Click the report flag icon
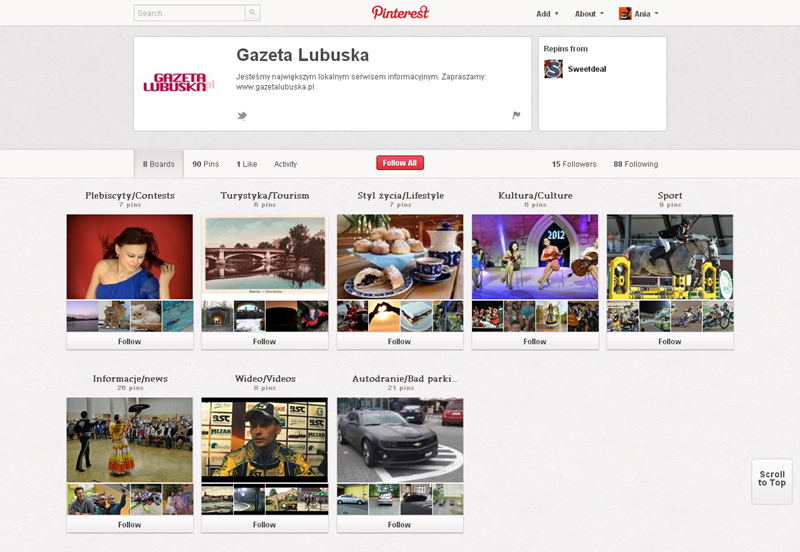The height and width of the screenshot is (552, 800). point(516,116)
